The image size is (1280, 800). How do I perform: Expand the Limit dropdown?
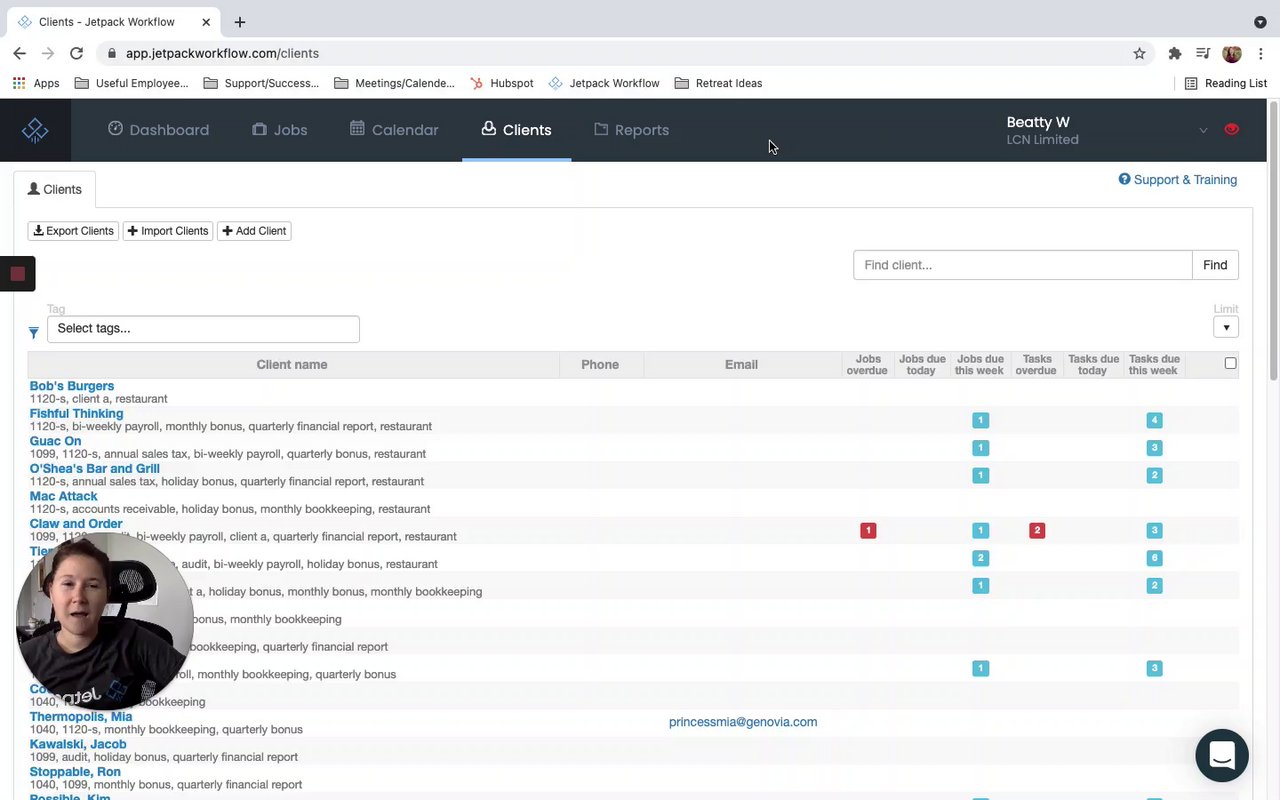click(1226, 327)
